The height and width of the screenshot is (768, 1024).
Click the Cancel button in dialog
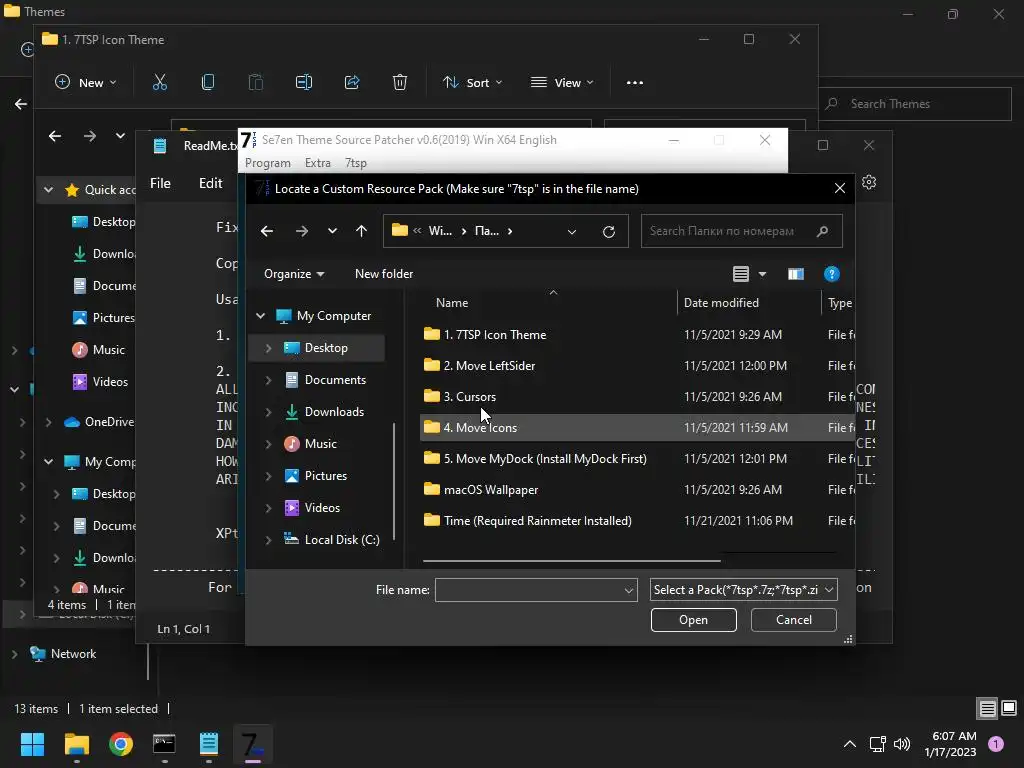coord(793,620)
